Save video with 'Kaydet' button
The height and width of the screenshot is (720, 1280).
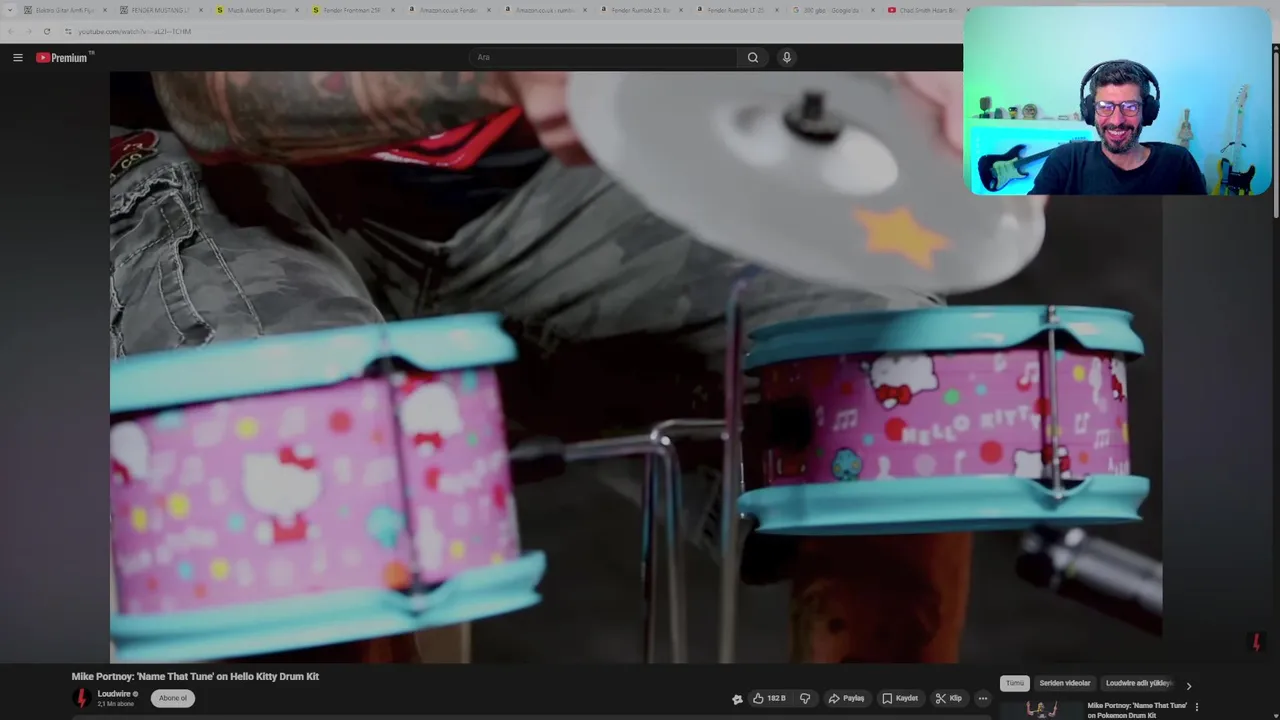(x=901, y=698)
